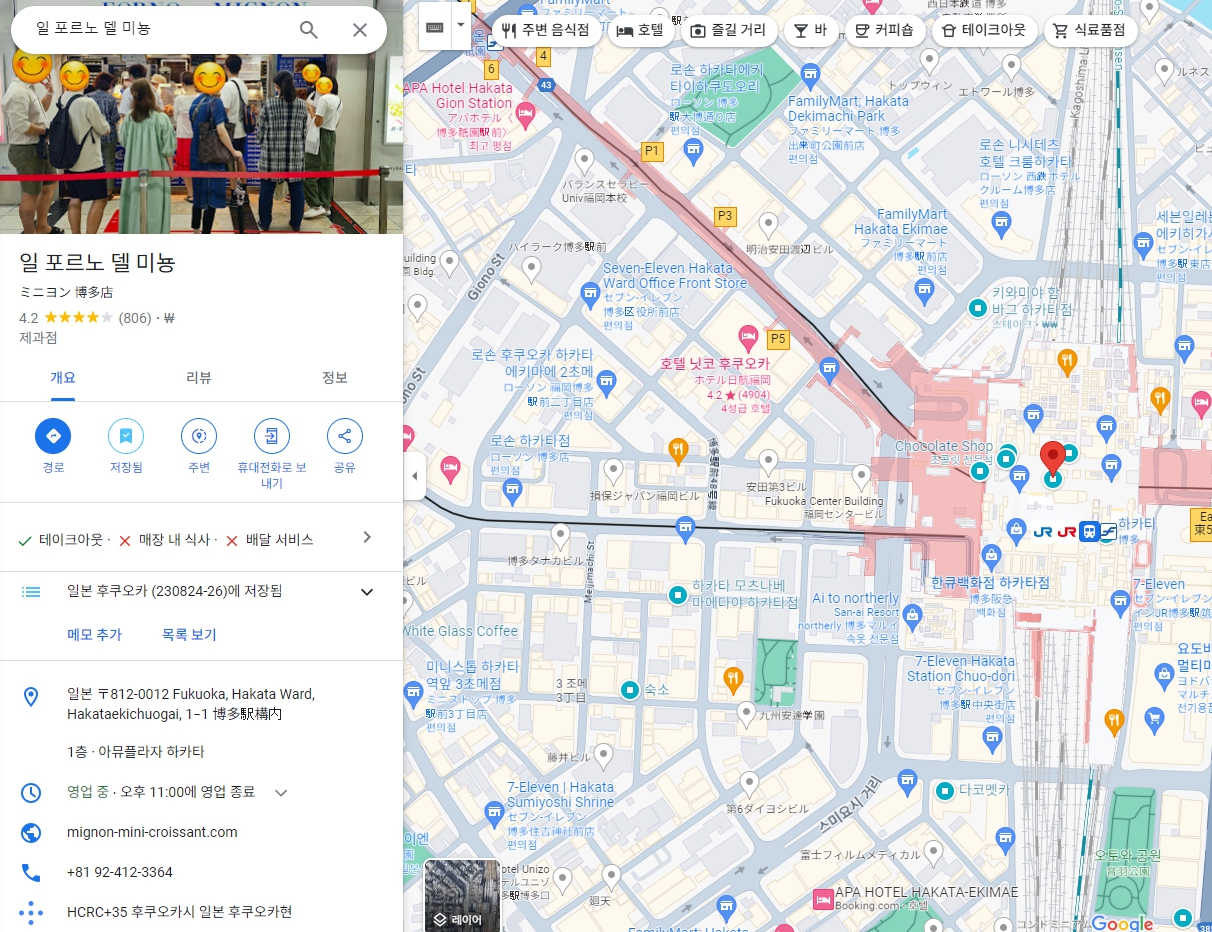Screen dimensions: 1212x932
Task: Click the JR Hakata station icon
Action: click(1090, 532)
